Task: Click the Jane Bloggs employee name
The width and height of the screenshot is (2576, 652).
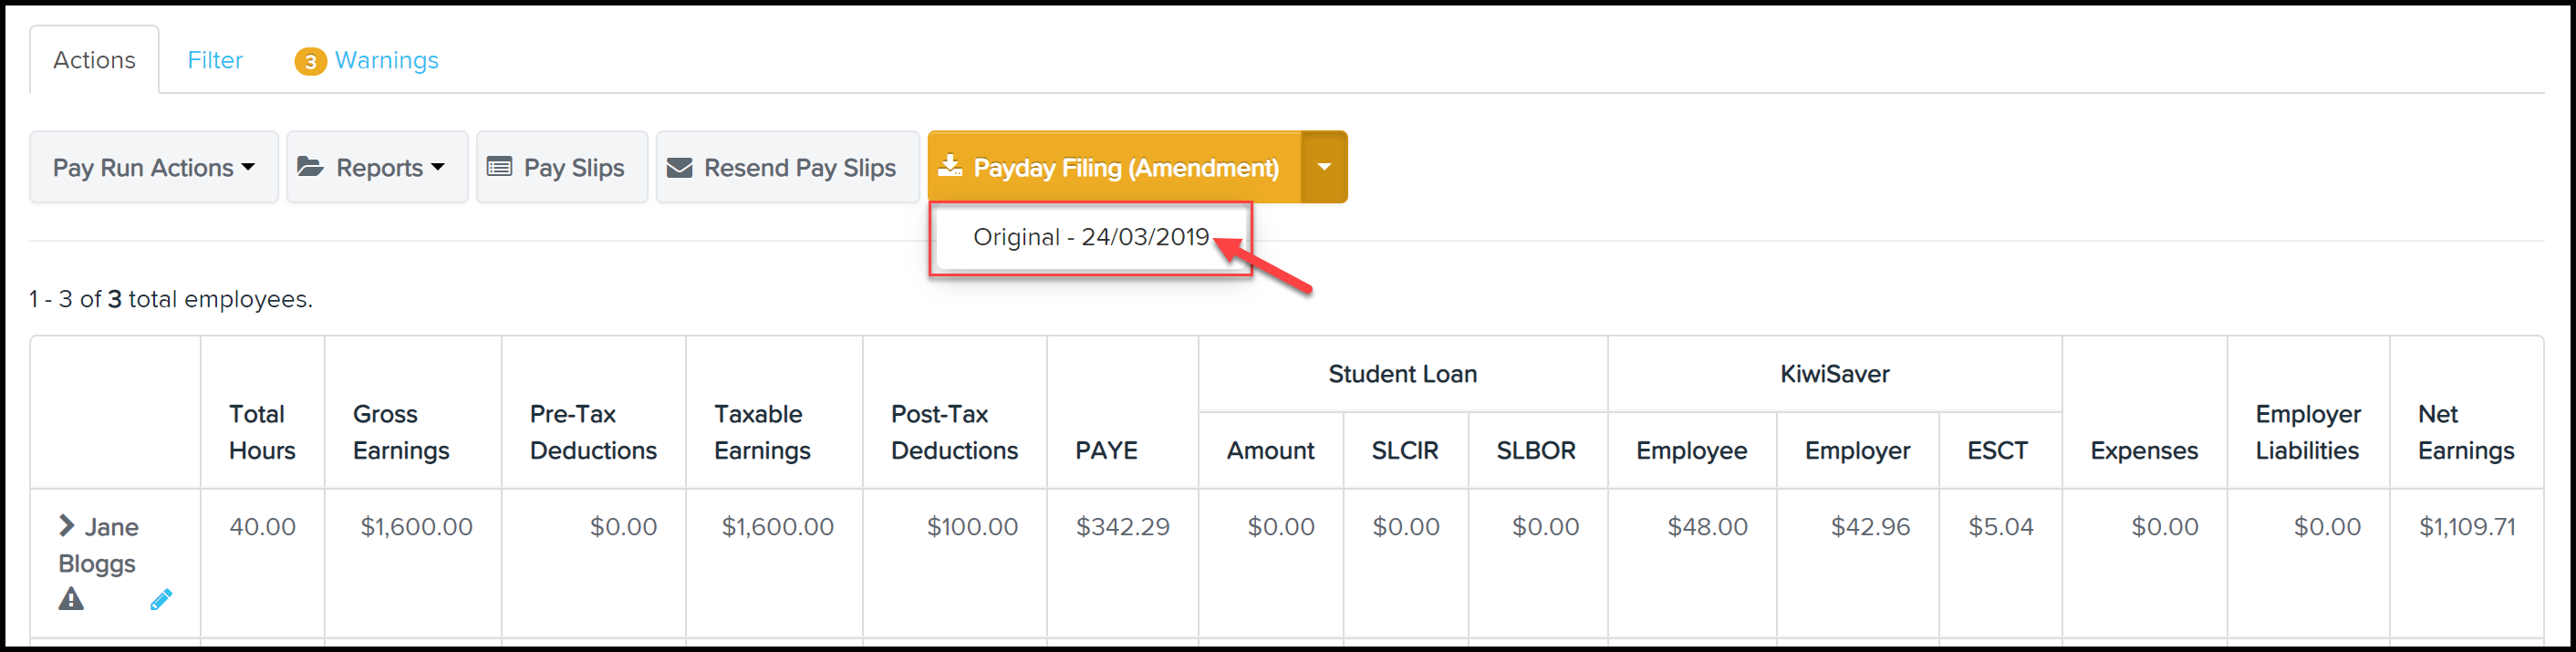Action: (98, 545)
